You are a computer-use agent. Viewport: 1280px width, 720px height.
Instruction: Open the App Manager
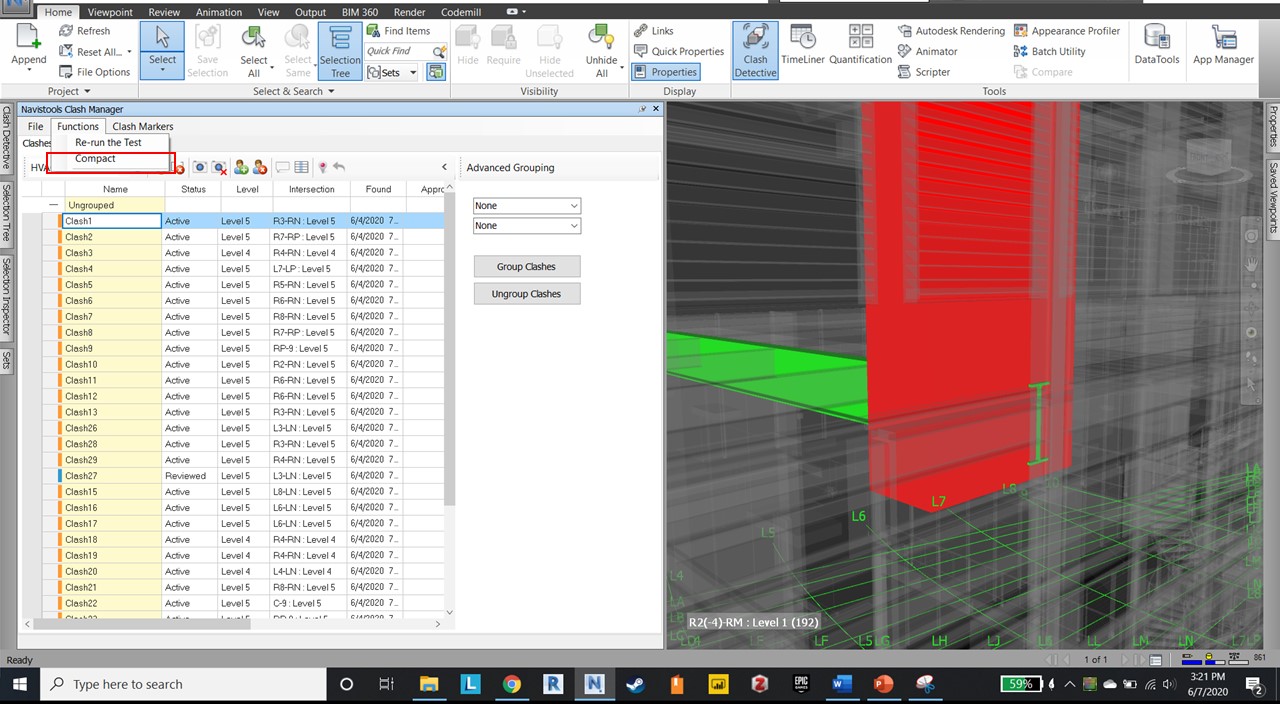1223,46
